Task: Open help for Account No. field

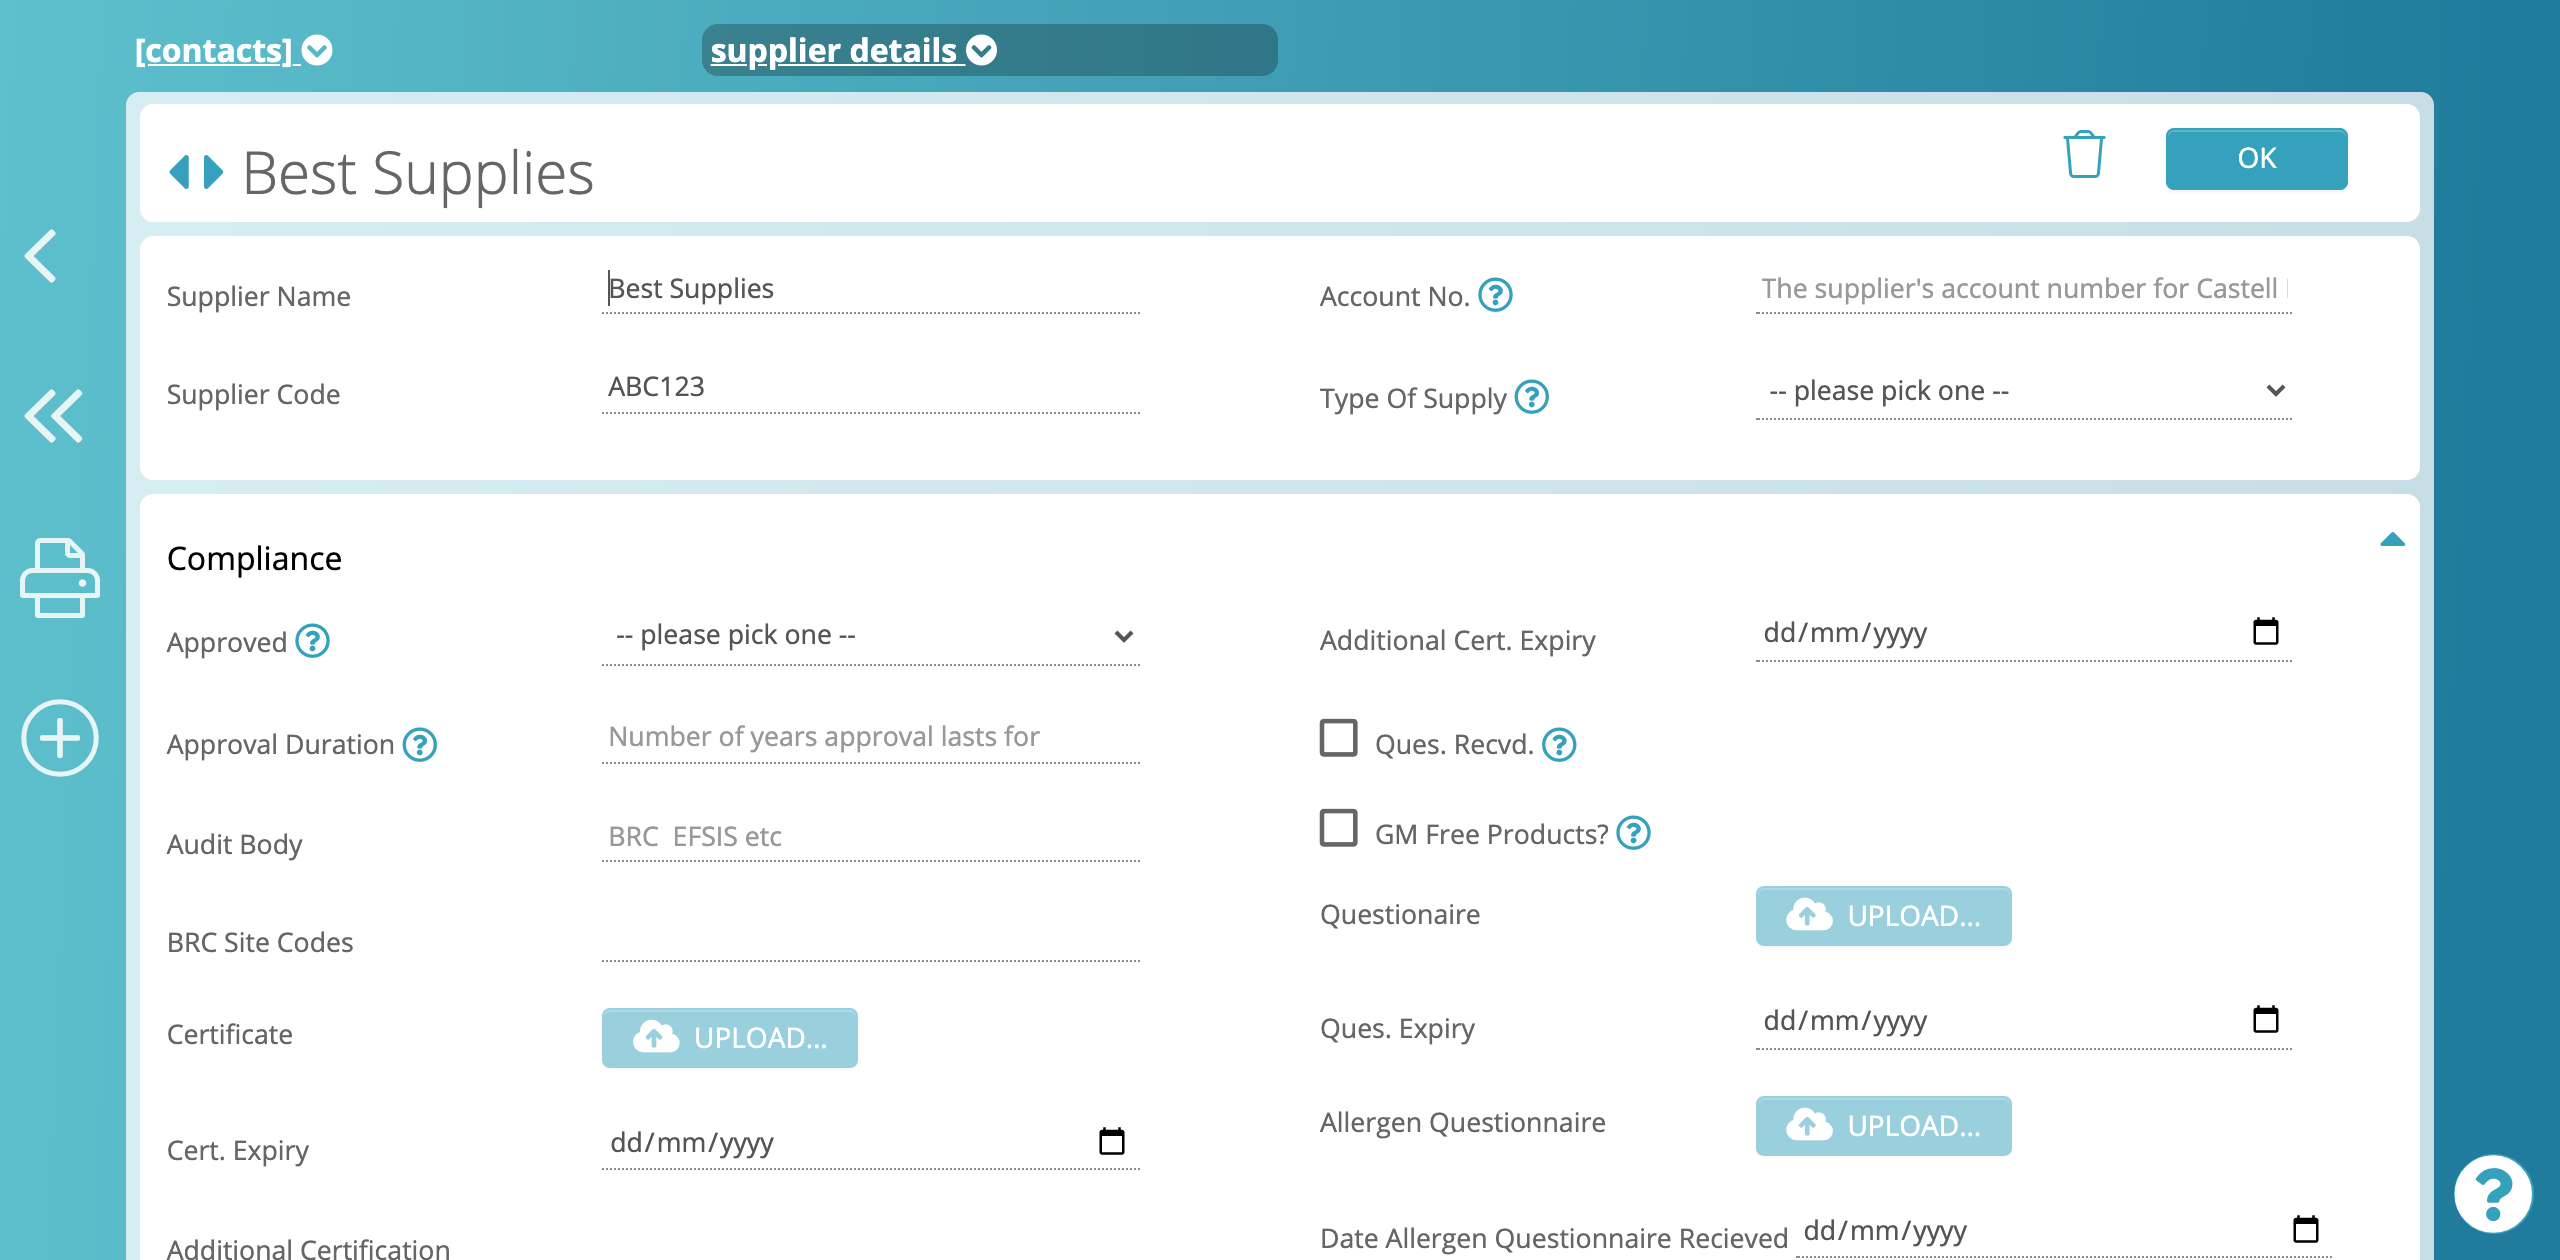Action: [1495, 295]
